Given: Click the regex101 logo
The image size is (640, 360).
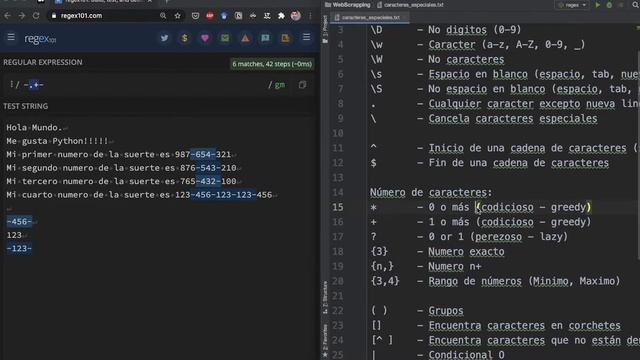Looking at the screenshot, I should coord(40,39).
